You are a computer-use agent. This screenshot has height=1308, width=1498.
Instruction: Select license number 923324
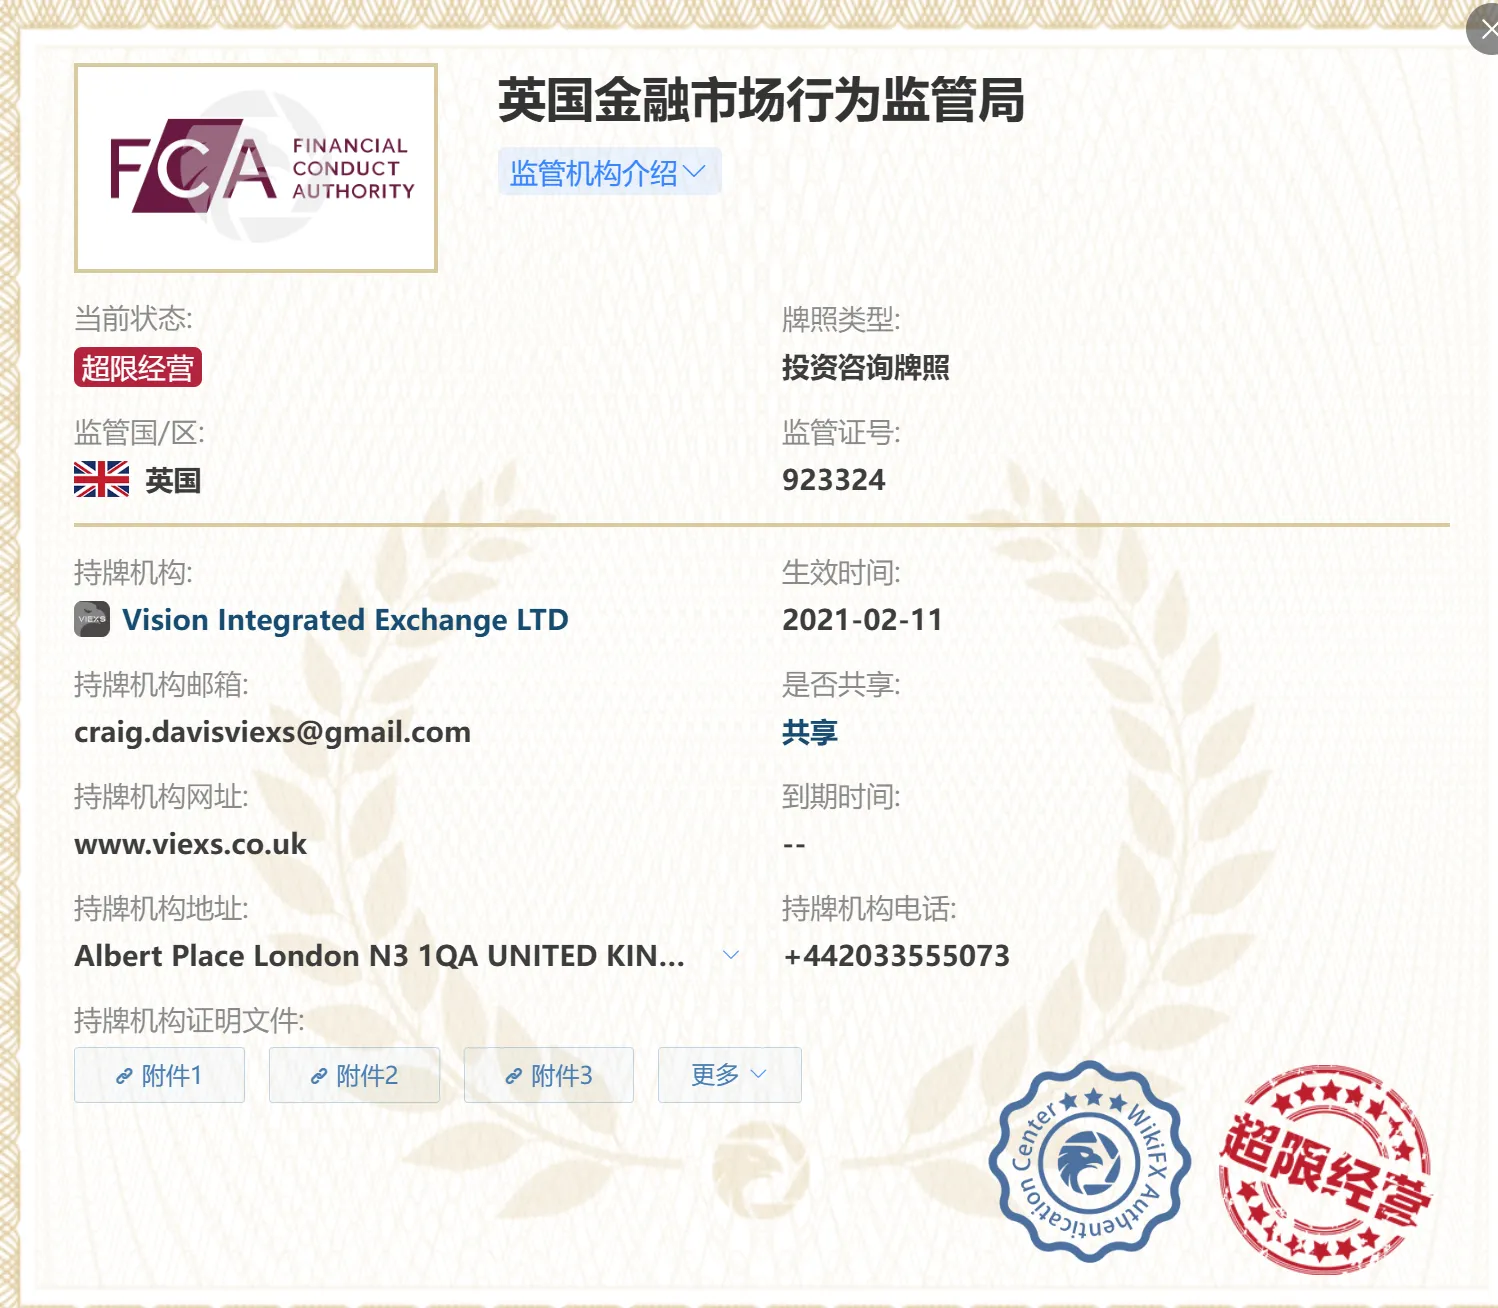coord(834,480)
